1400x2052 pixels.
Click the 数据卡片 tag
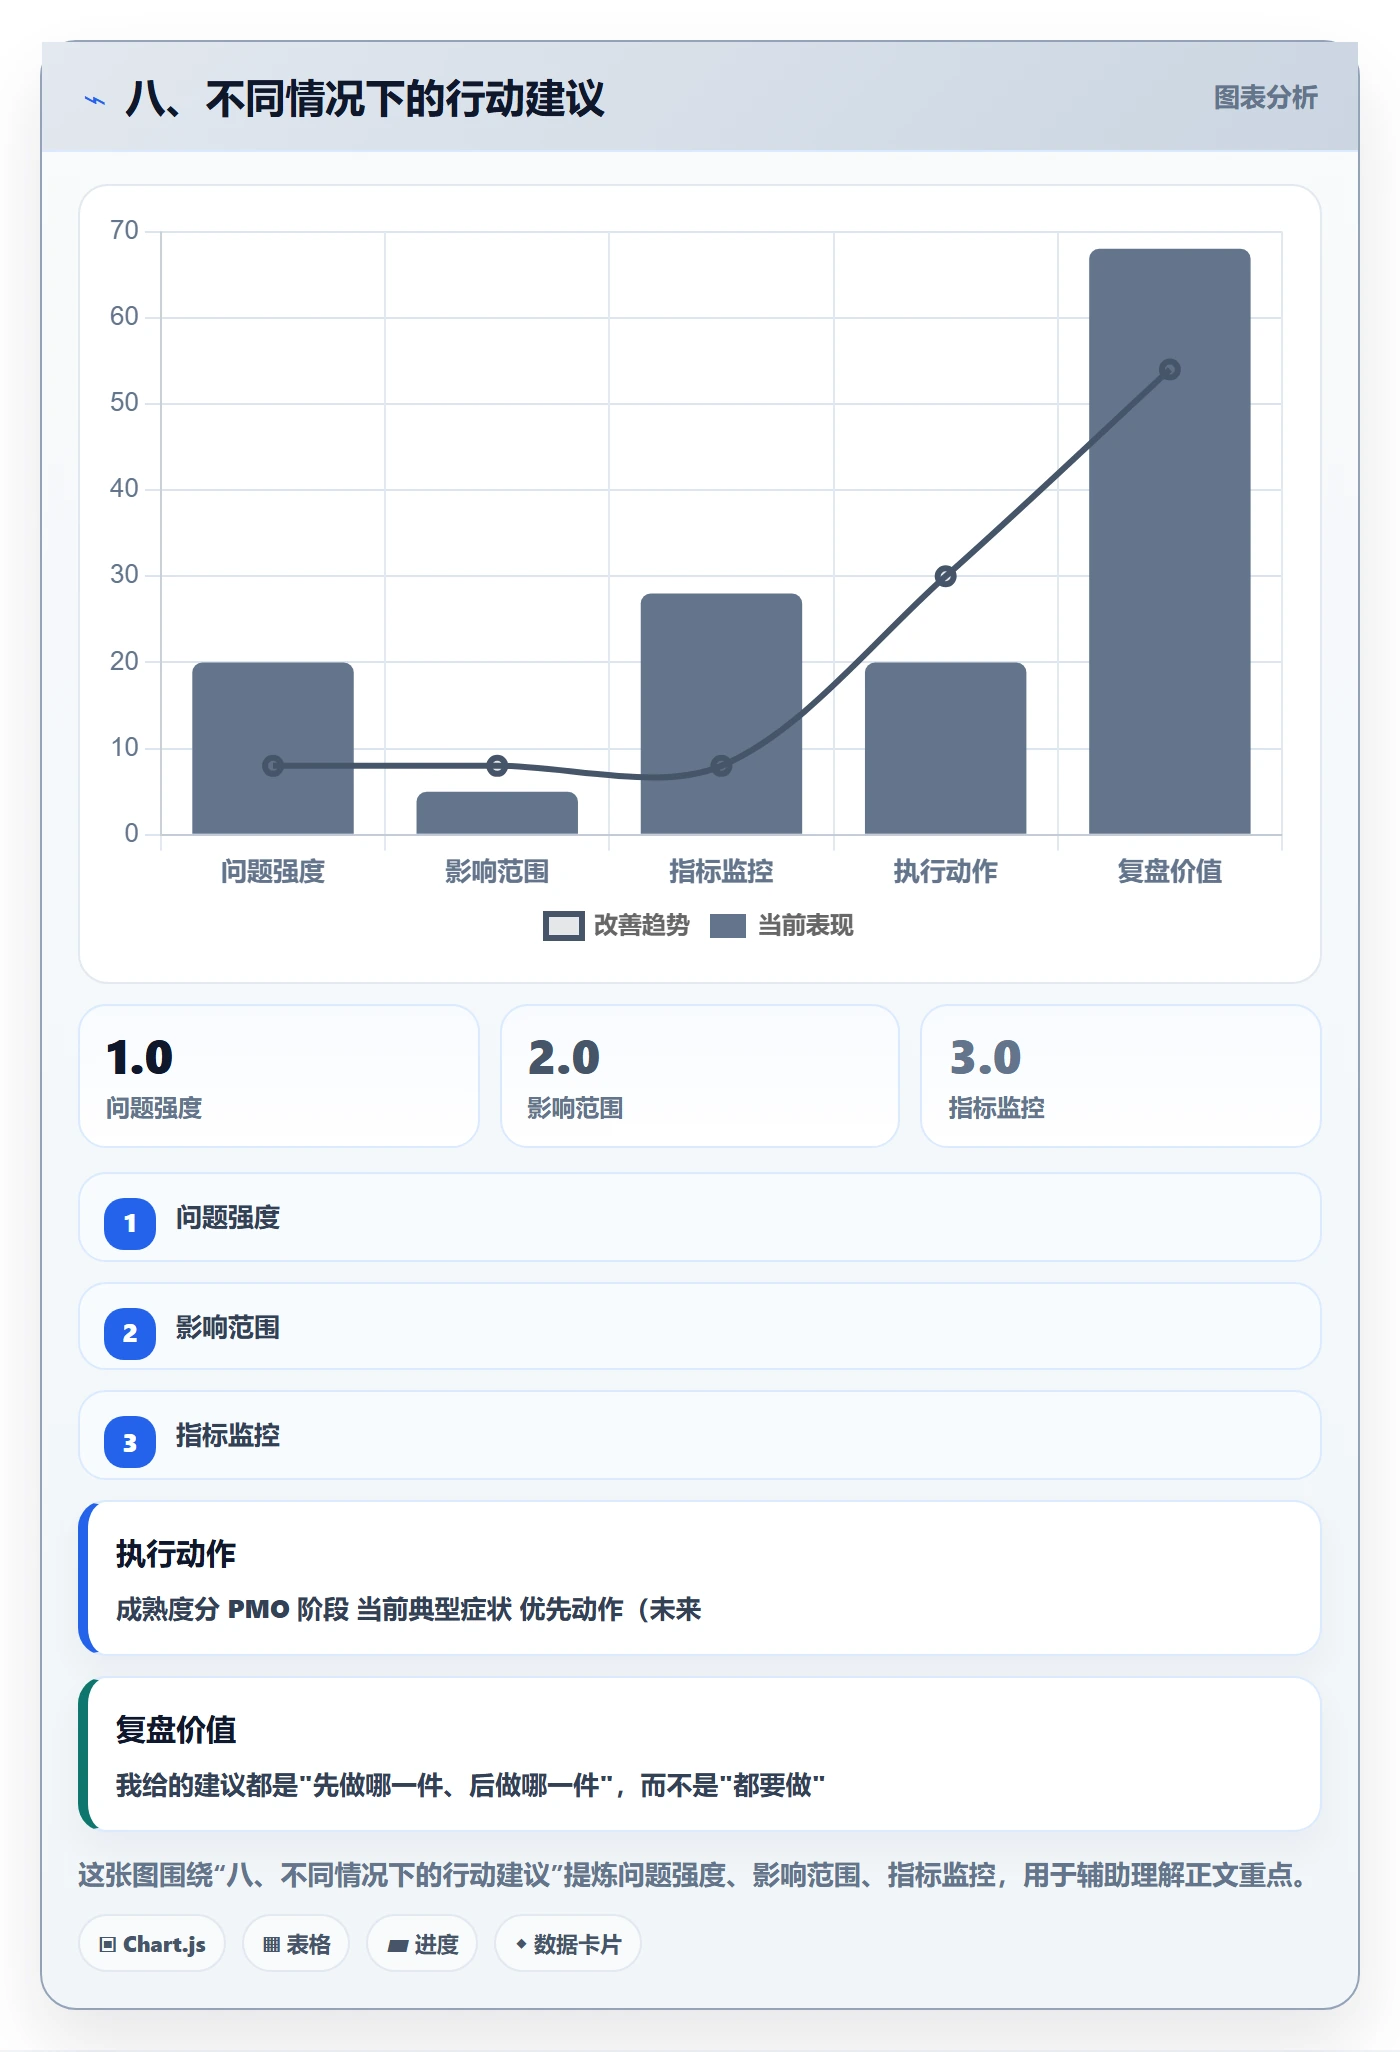click(x=568, y=1944)
